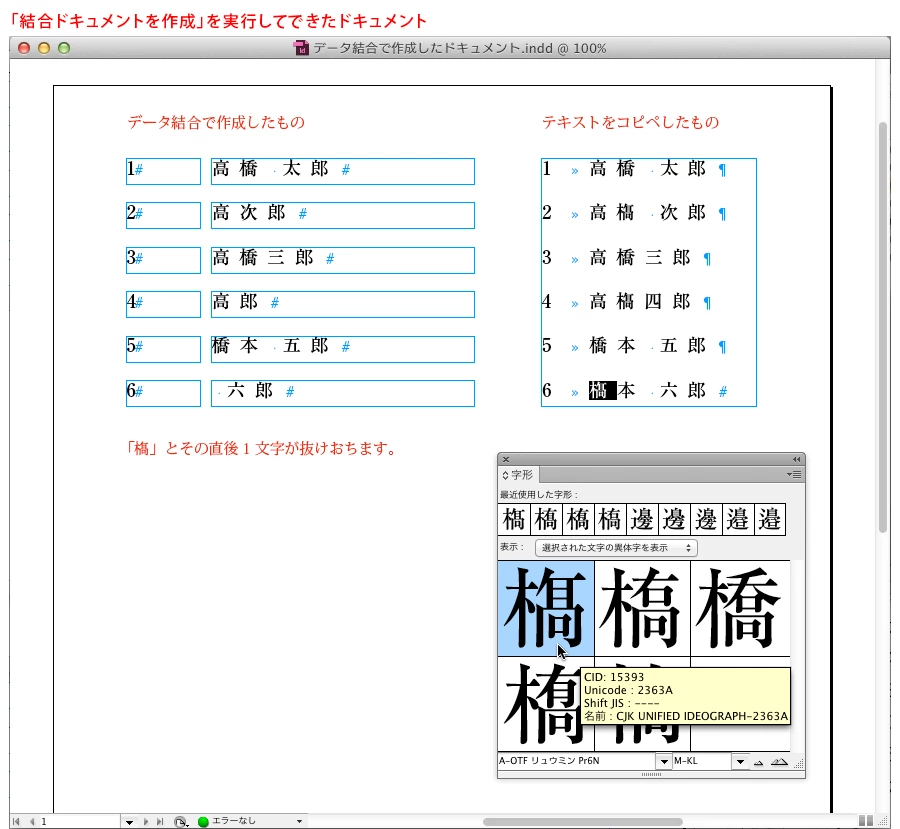Click the merged frame with 高 次郎
Screen dimensions: 900x829
343,215
